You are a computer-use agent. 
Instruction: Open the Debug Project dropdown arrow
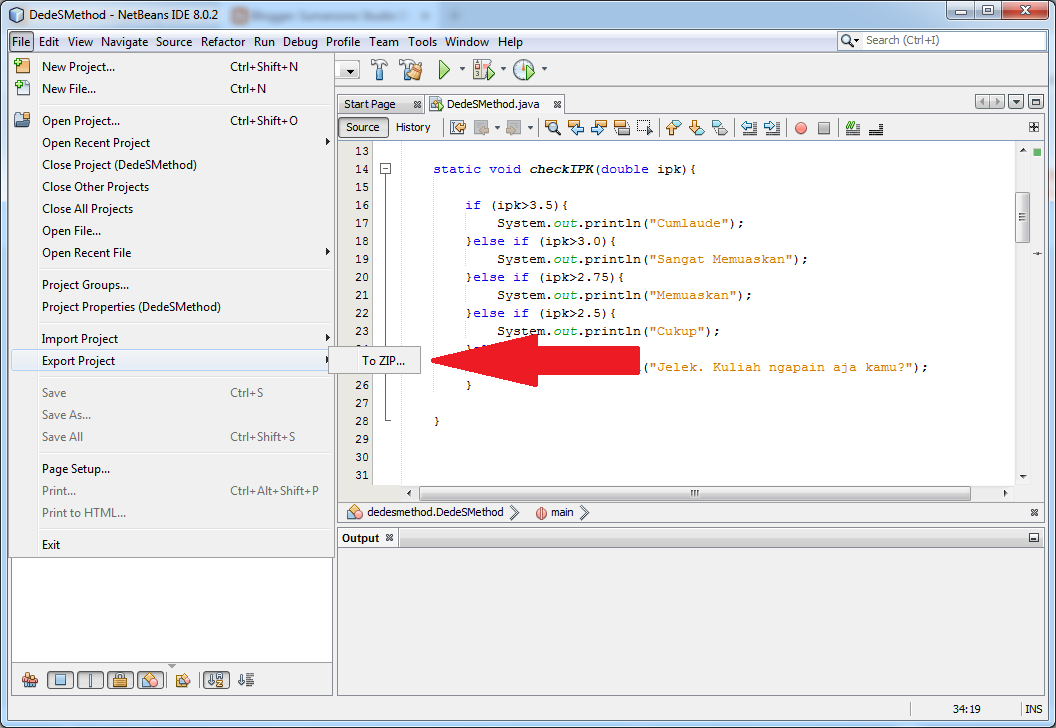502,70
